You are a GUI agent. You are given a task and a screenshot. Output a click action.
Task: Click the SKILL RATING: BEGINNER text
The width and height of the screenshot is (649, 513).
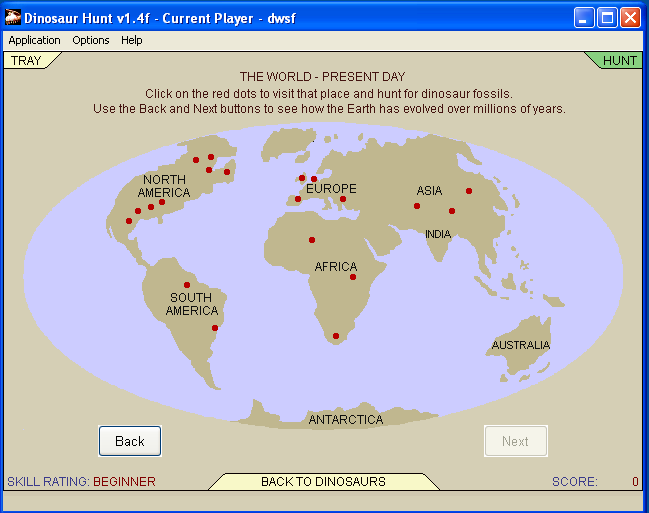tap(82, 482)
